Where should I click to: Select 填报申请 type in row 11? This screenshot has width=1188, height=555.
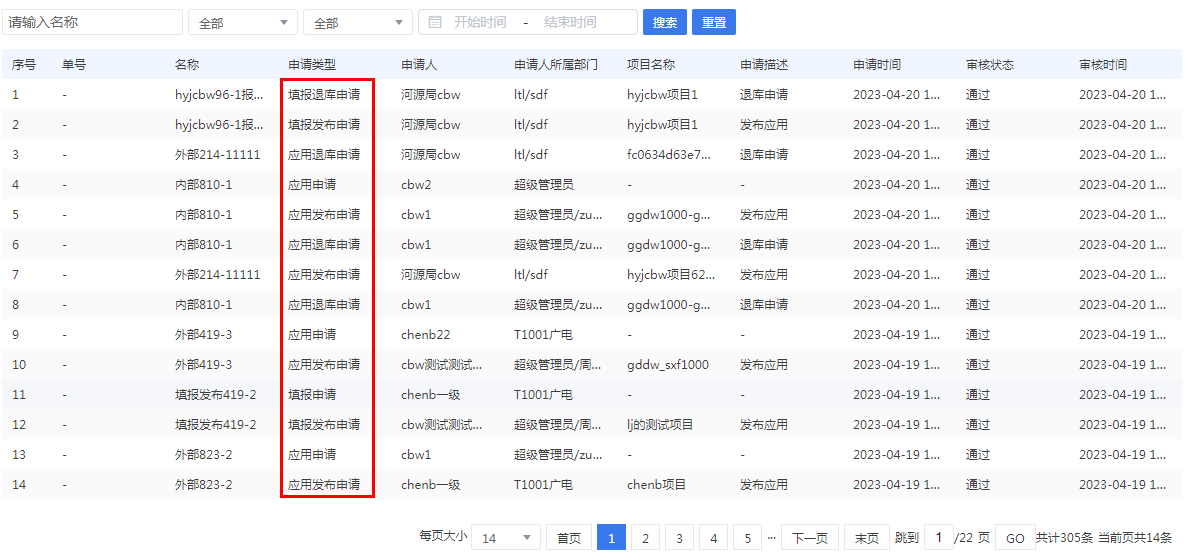(x=312, y=394)
